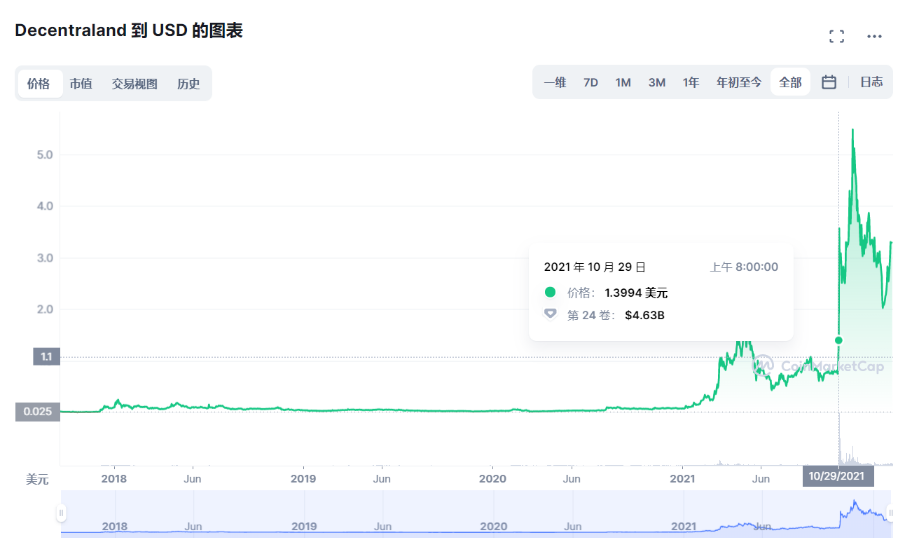Select the 年初至今 time range
Viewport: 921px width, 558px height.
[x=739, y=82]
